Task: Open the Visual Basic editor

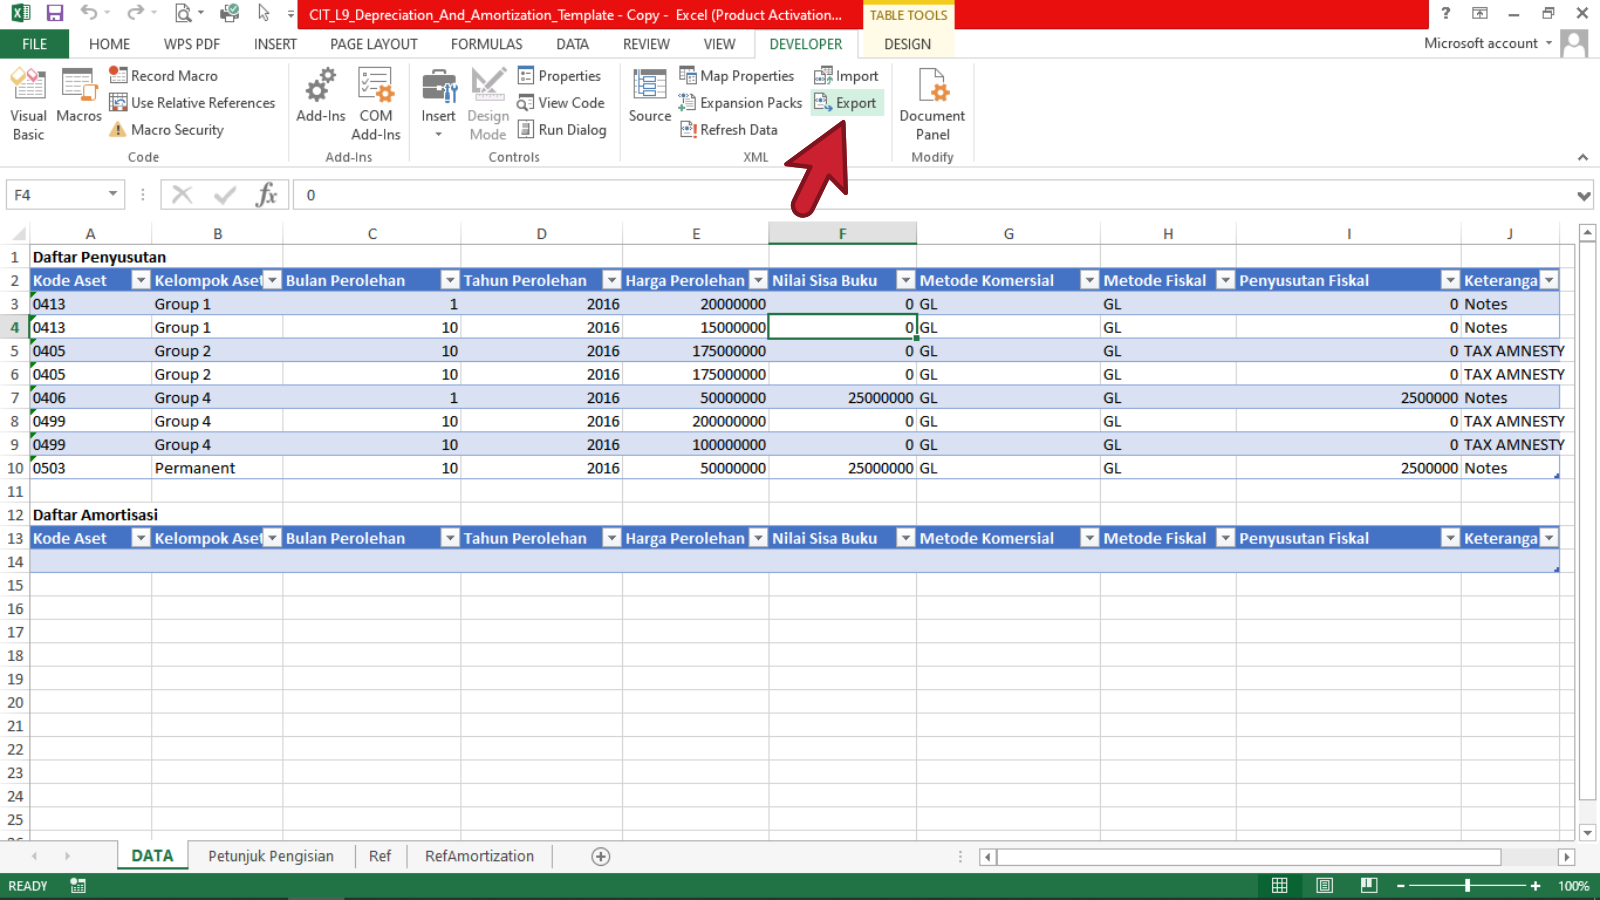Action: tap(28, 104)
